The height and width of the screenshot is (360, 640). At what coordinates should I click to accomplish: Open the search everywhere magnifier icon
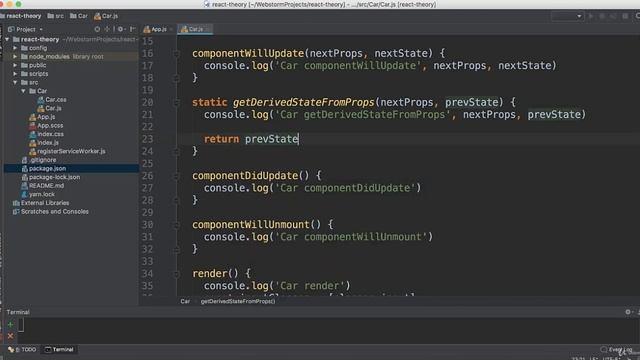[x=637, y=16]
